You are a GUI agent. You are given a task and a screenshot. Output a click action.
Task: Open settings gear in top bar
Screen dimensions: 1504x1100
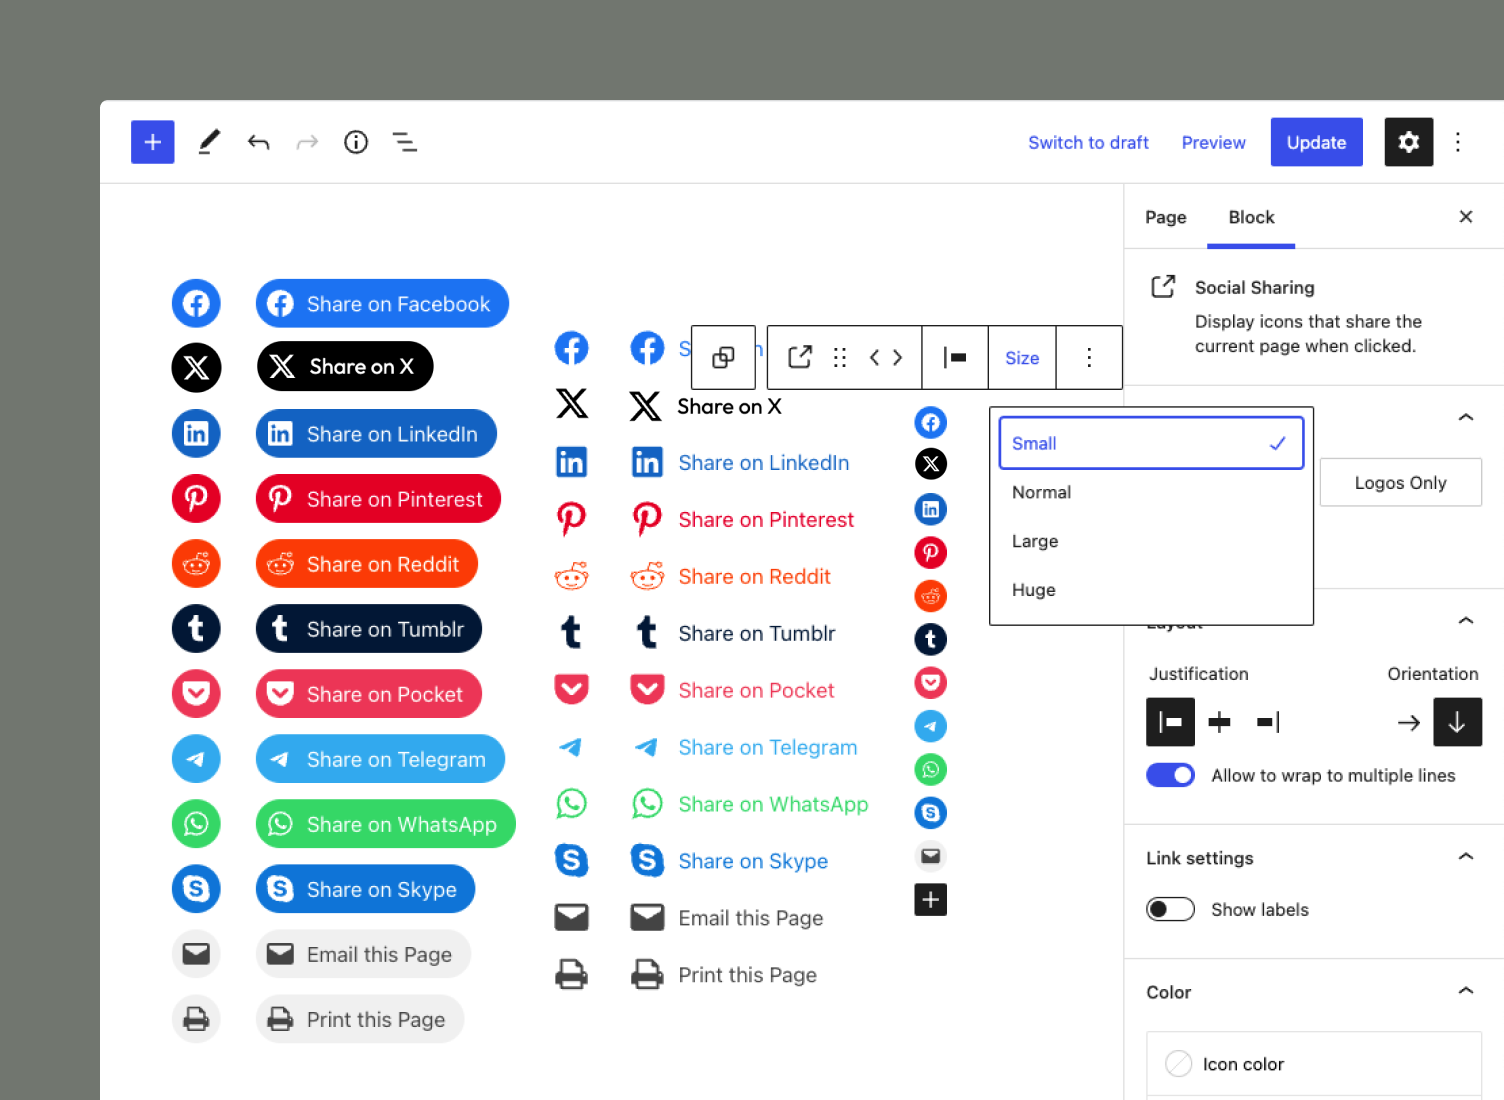click(x=1408, y=142)
